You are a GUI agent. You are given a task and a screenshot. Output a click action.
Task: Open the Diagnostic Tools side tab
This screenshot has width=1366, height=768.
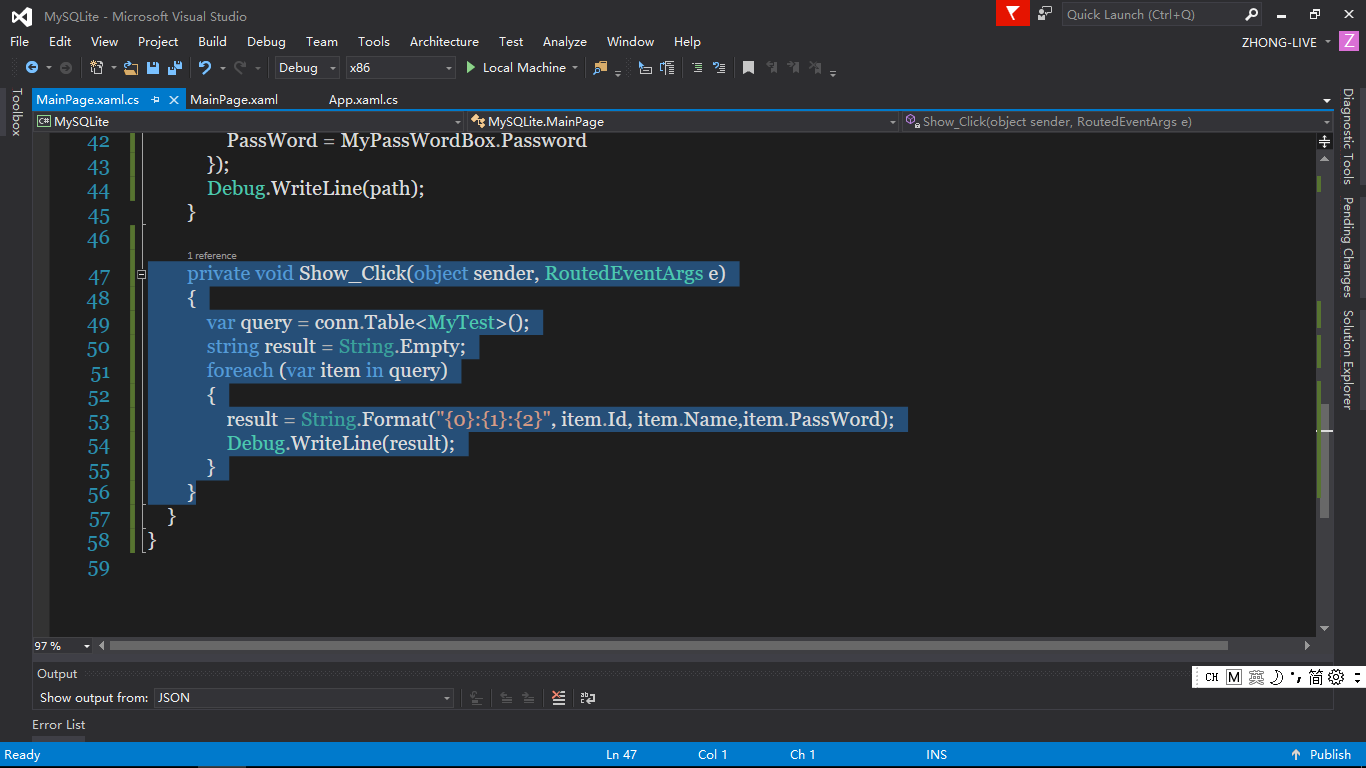(x=1348, y=137)
